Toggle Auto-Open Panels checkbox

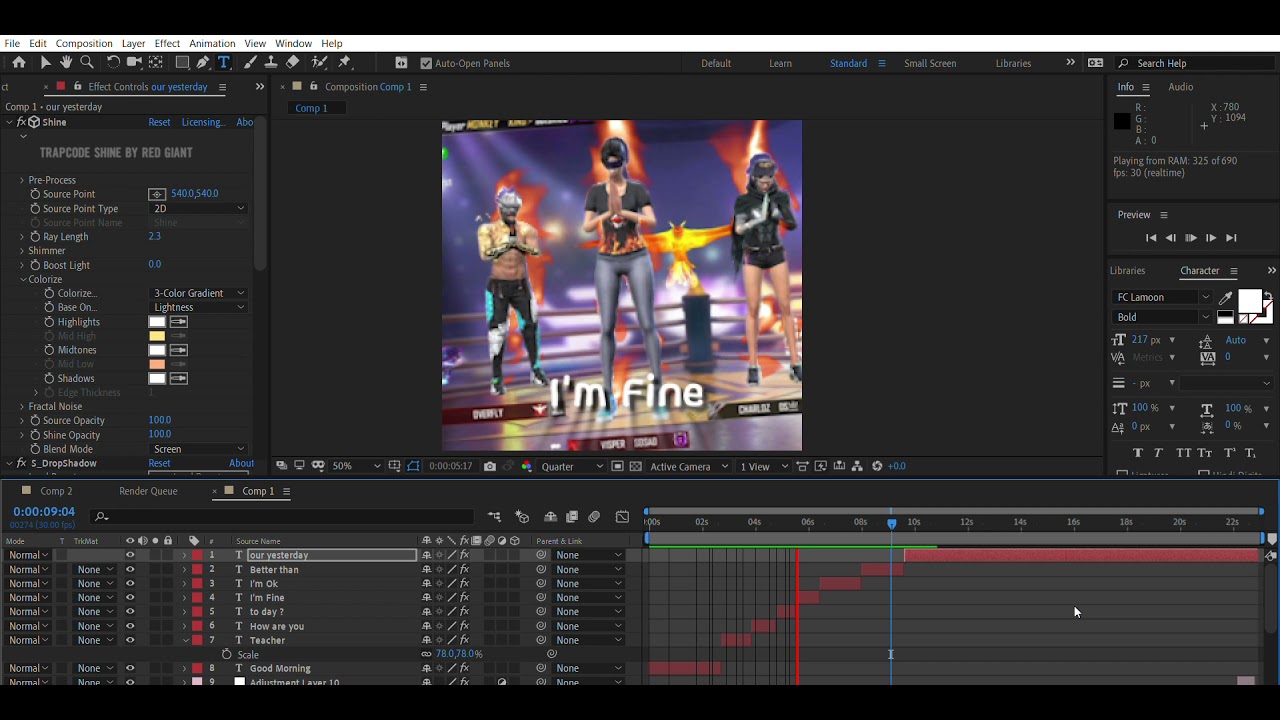pyautogui.click(x=426, y=63)
